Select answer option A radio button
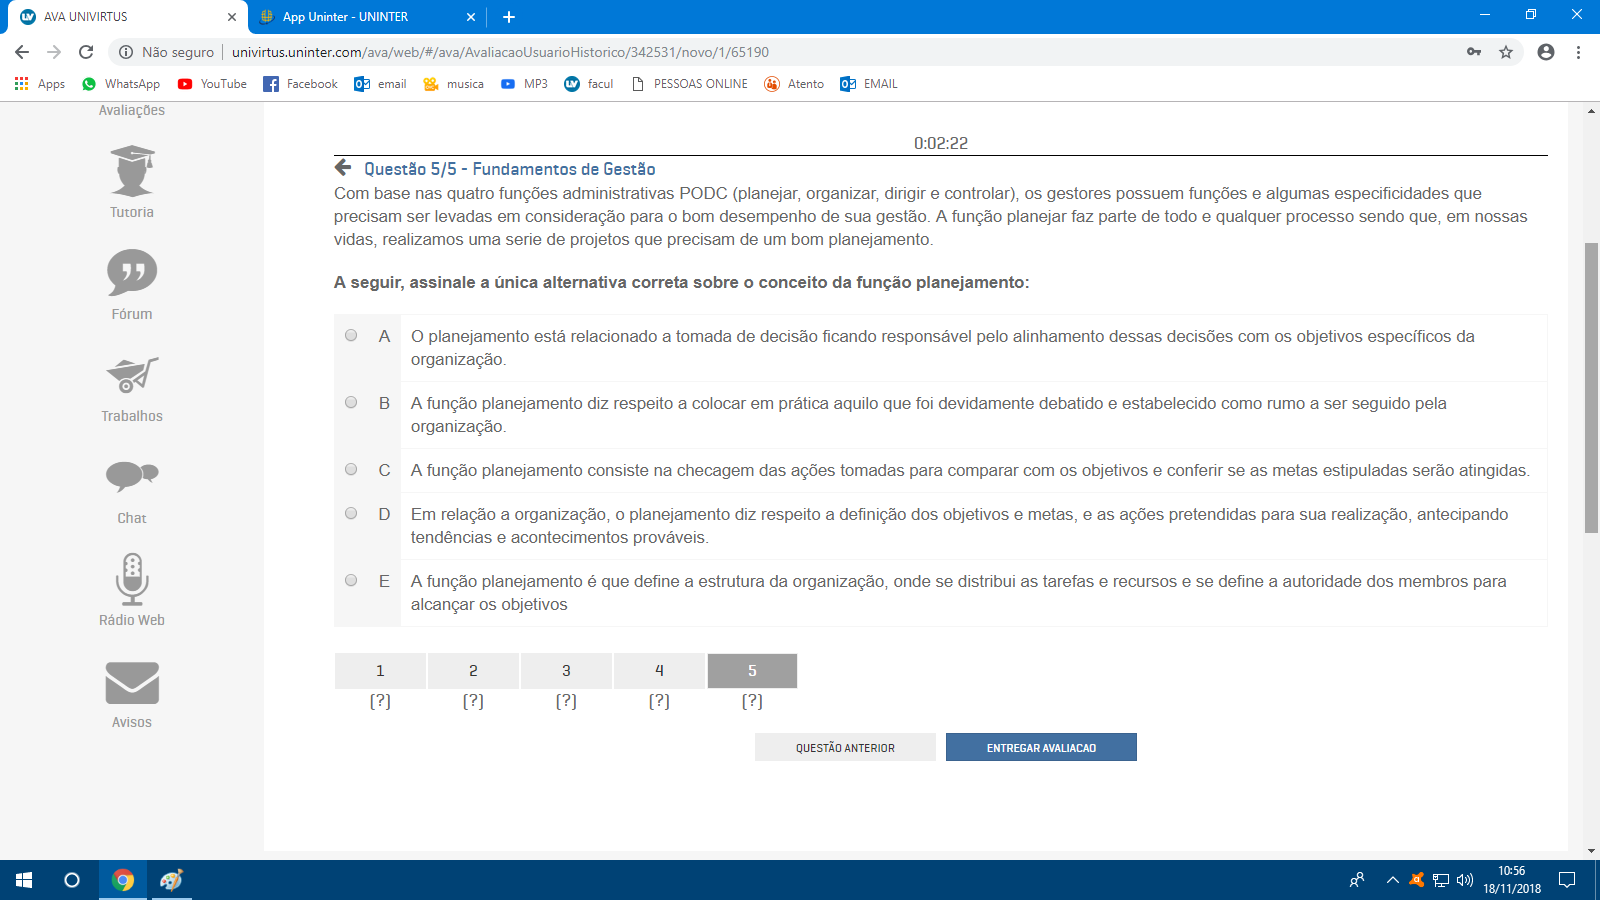Viewport: 1600px width, 900px height. [x=351, y=336]
